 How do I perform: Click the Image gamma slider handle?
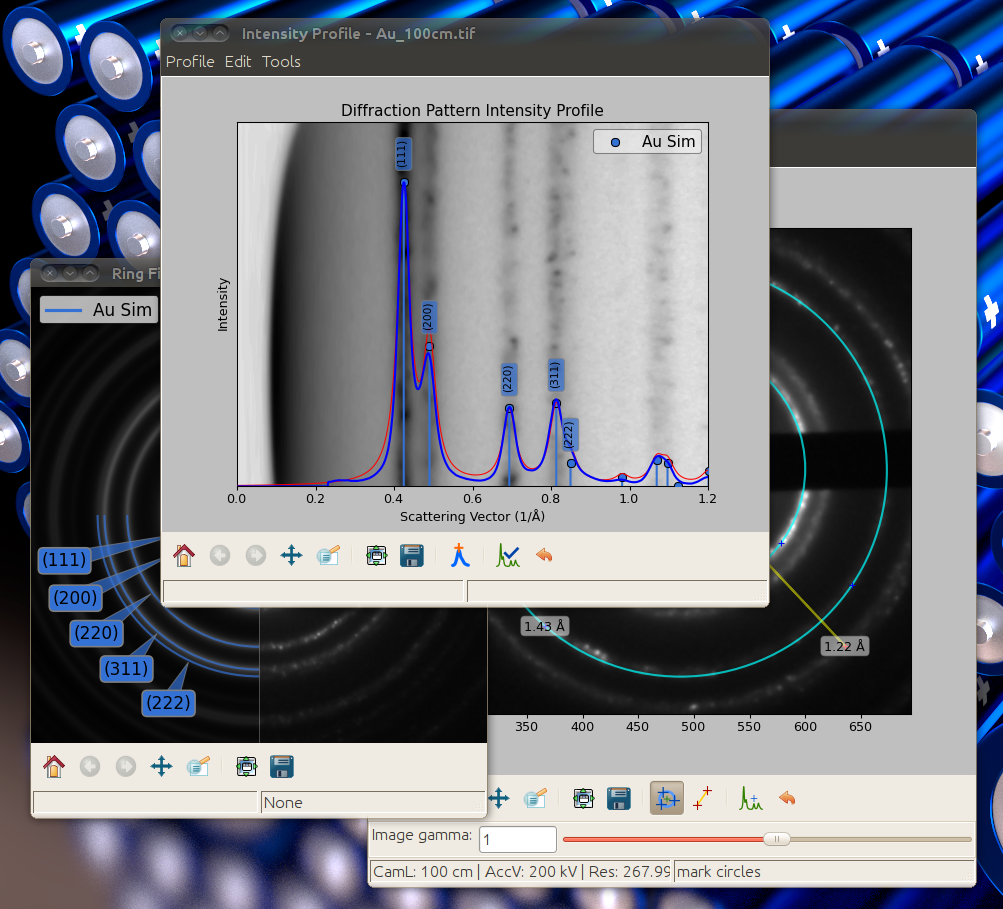point(777,839)
